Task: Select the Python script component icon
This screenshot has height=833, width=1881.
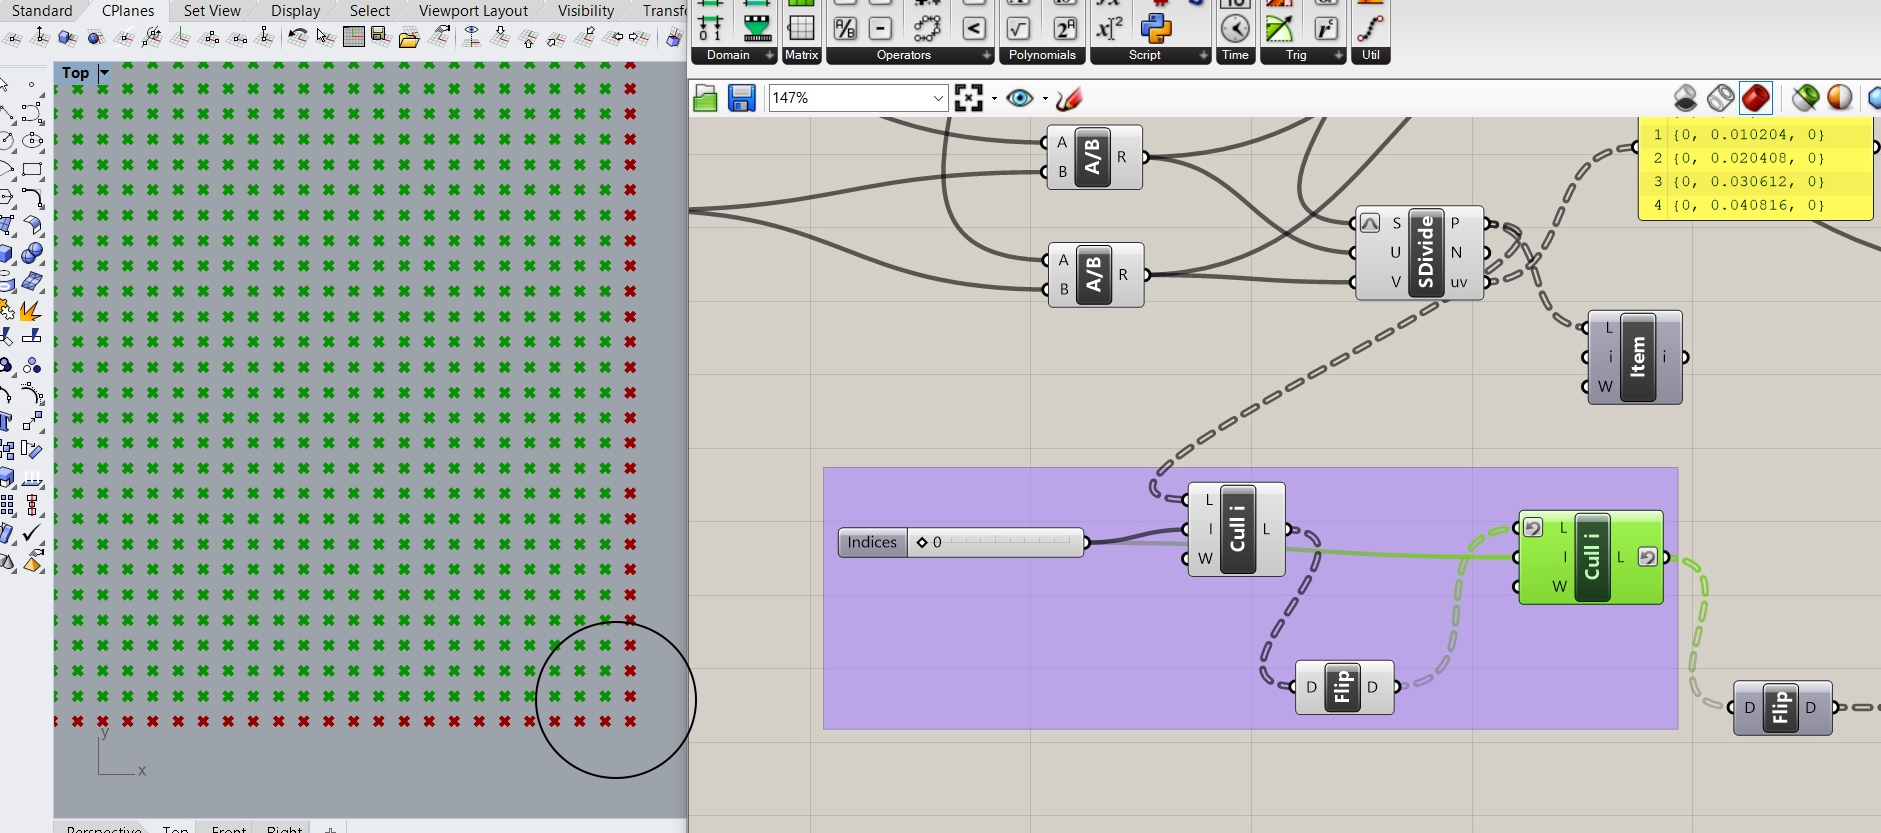Action: [1156, 27]
